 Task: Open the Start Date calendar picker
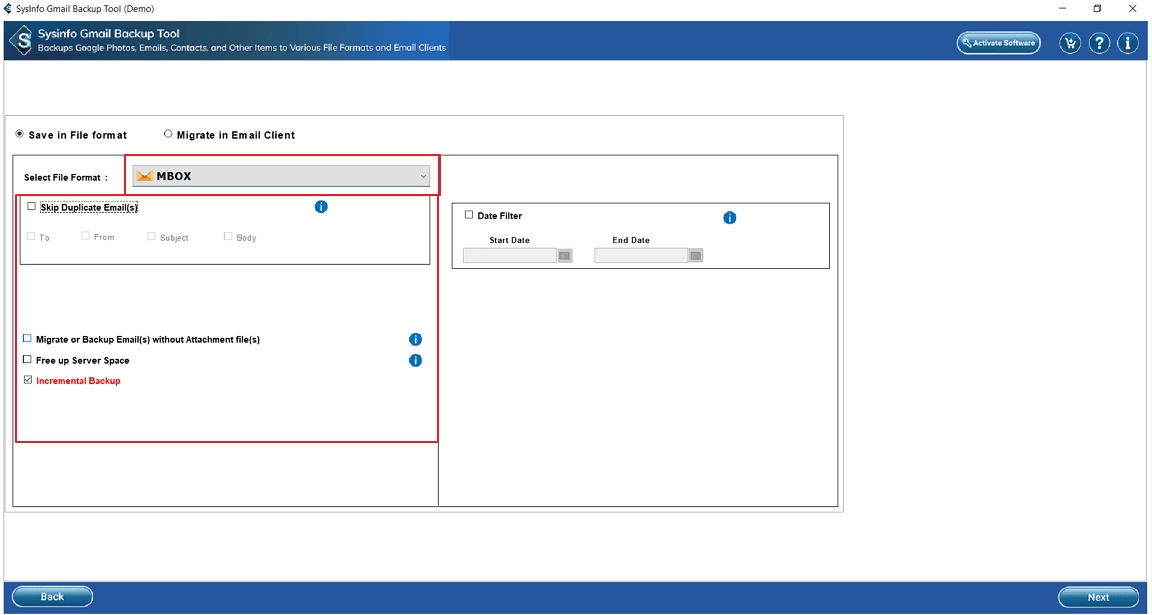point(564,256)
